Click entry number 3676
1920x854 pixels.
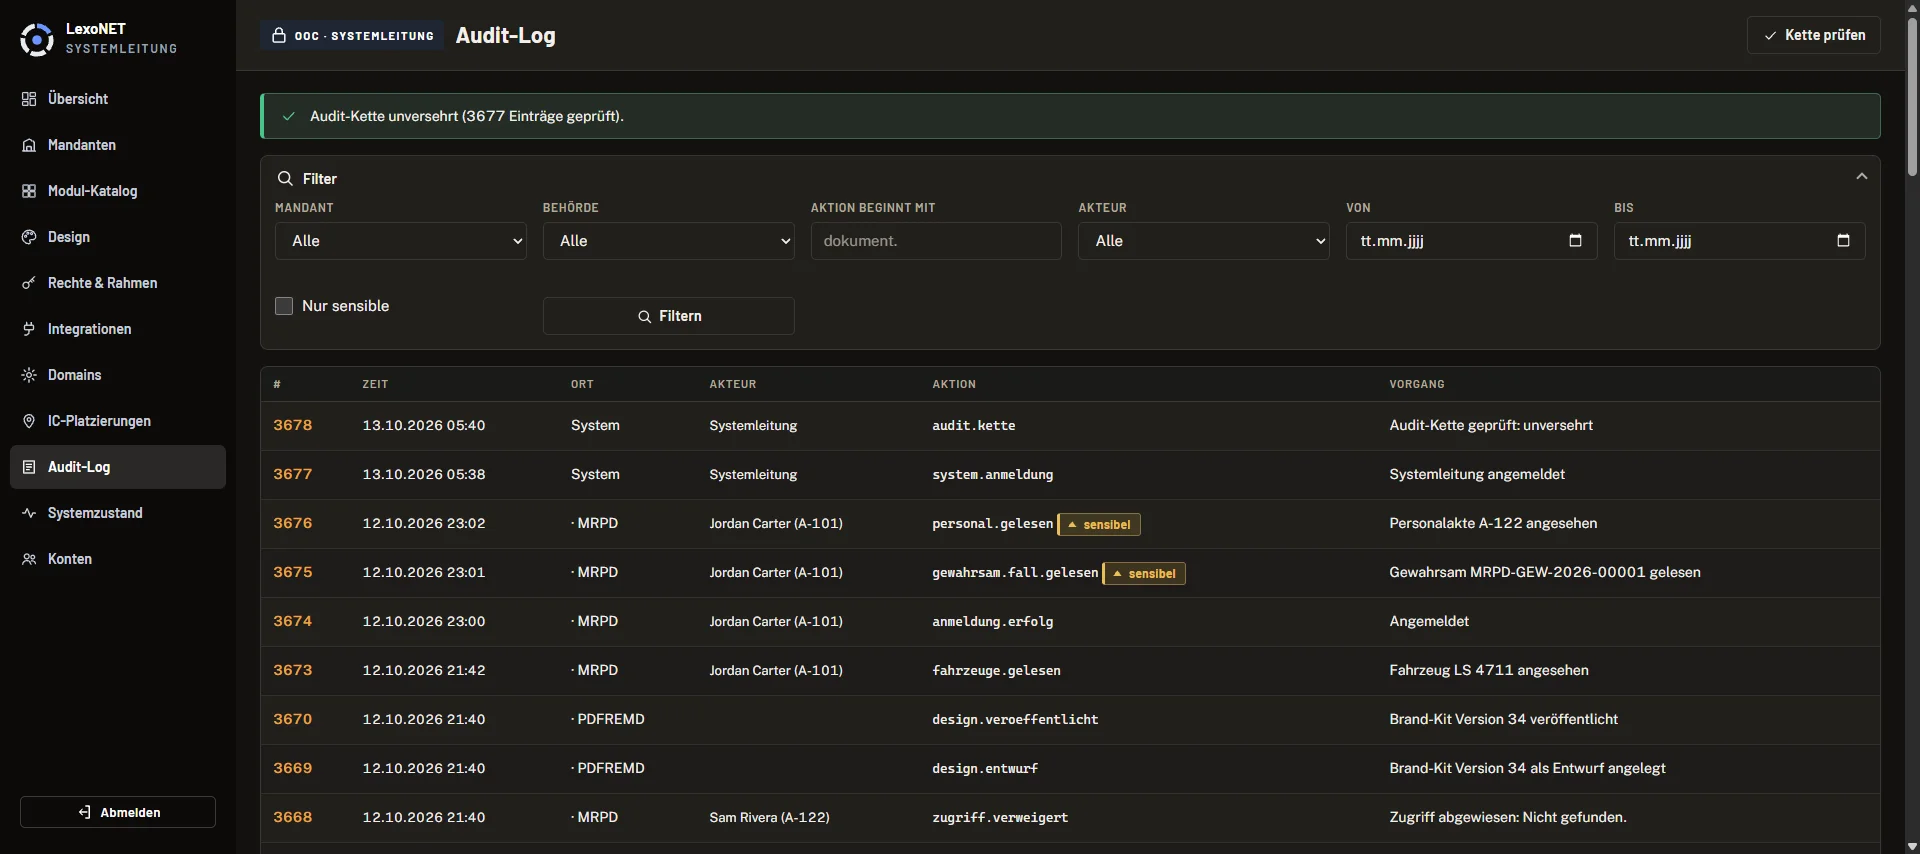(x=293, y=523)
